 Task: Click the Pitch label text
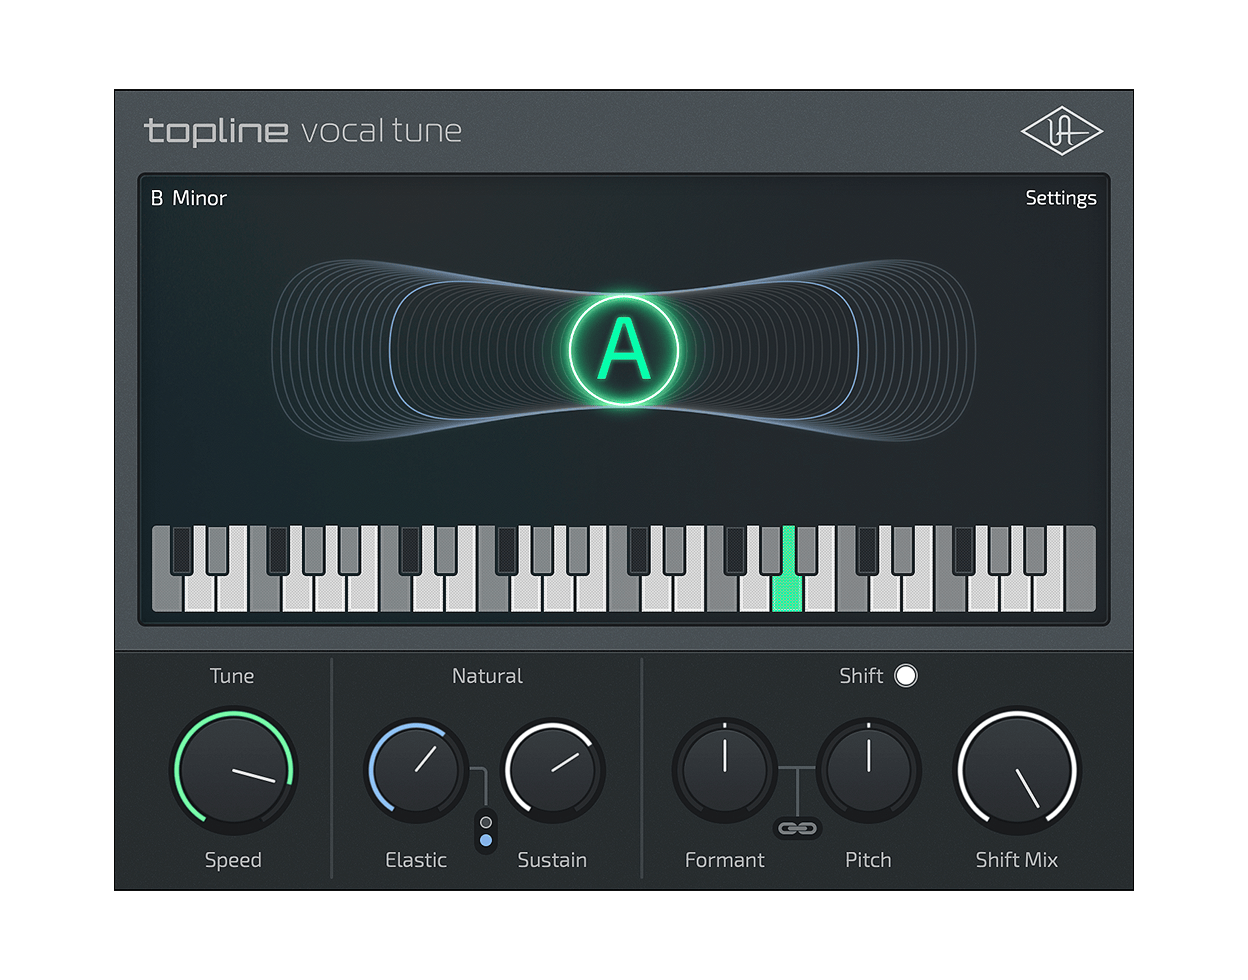[868, 860]
